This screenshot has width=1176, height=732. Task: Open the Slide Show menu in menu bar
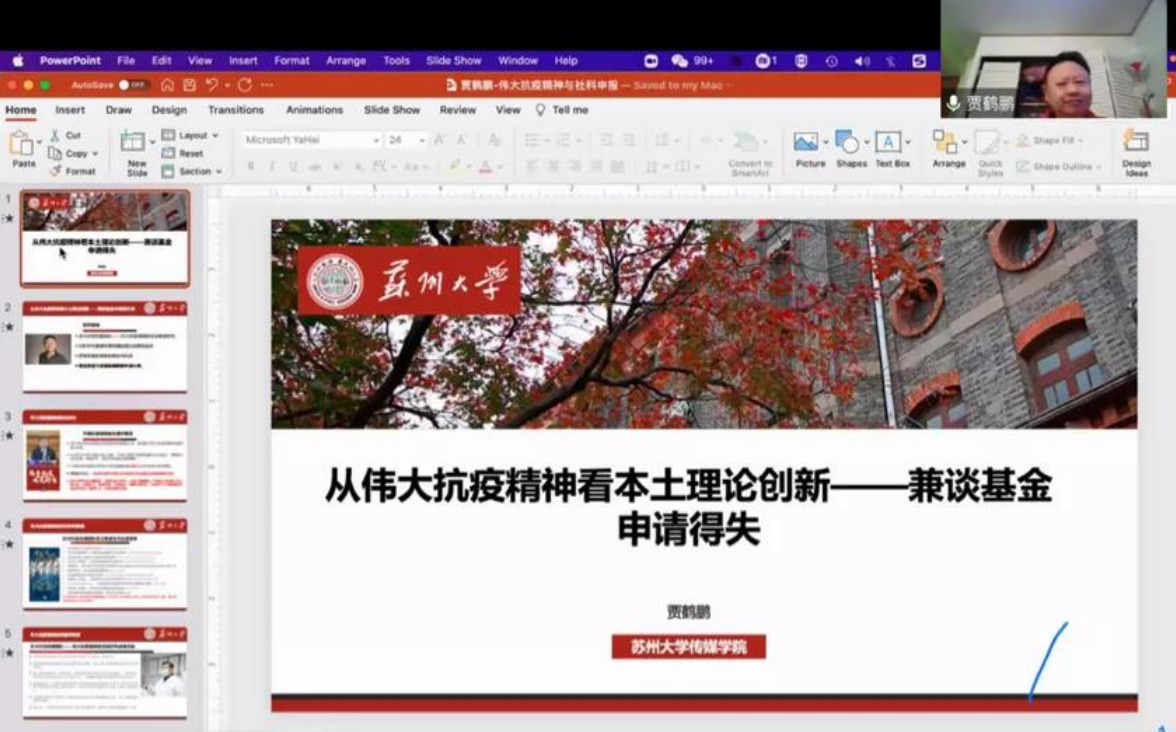pyautogui.click(x=453, y=61)
